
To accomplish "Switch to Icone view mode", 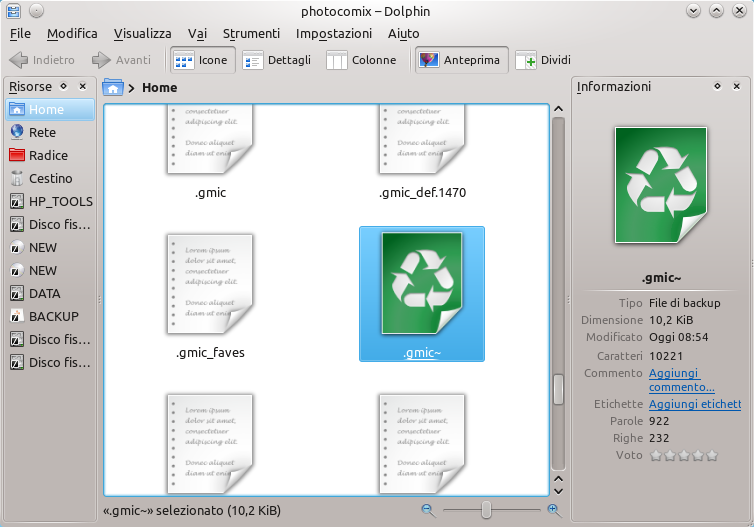I will (202, 60).
